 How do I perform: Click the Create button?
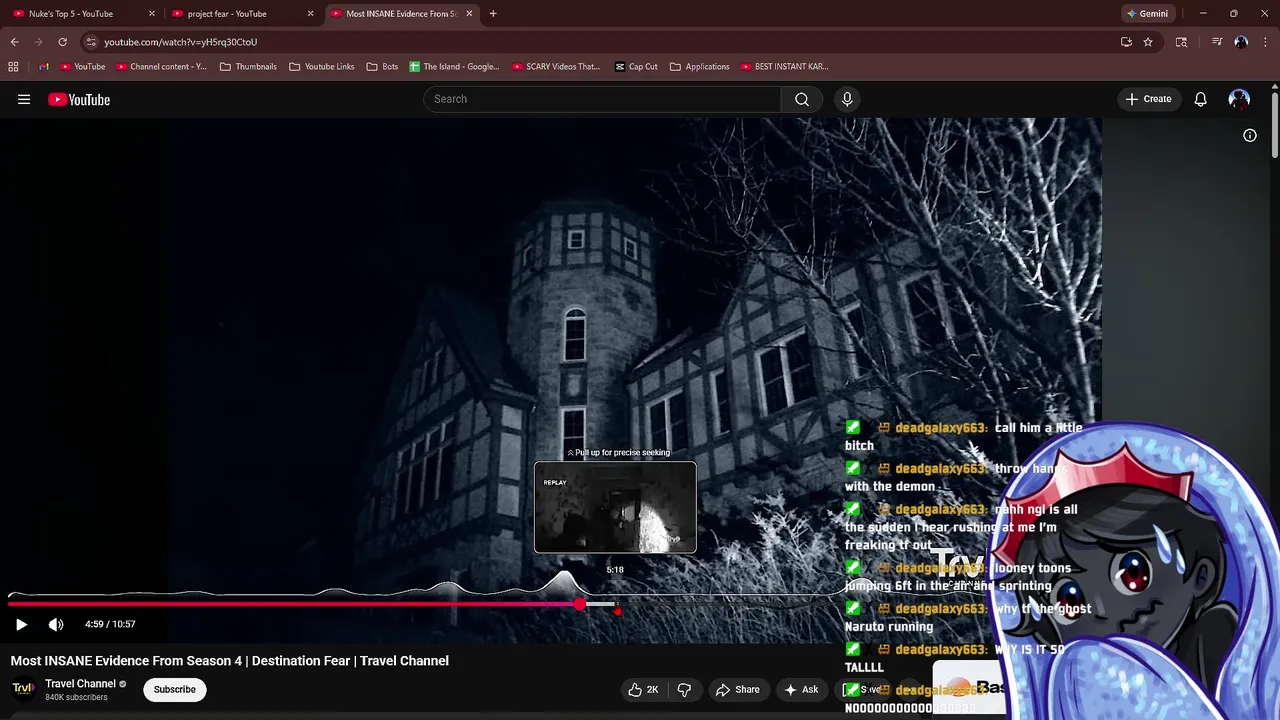coord(1148,99)
